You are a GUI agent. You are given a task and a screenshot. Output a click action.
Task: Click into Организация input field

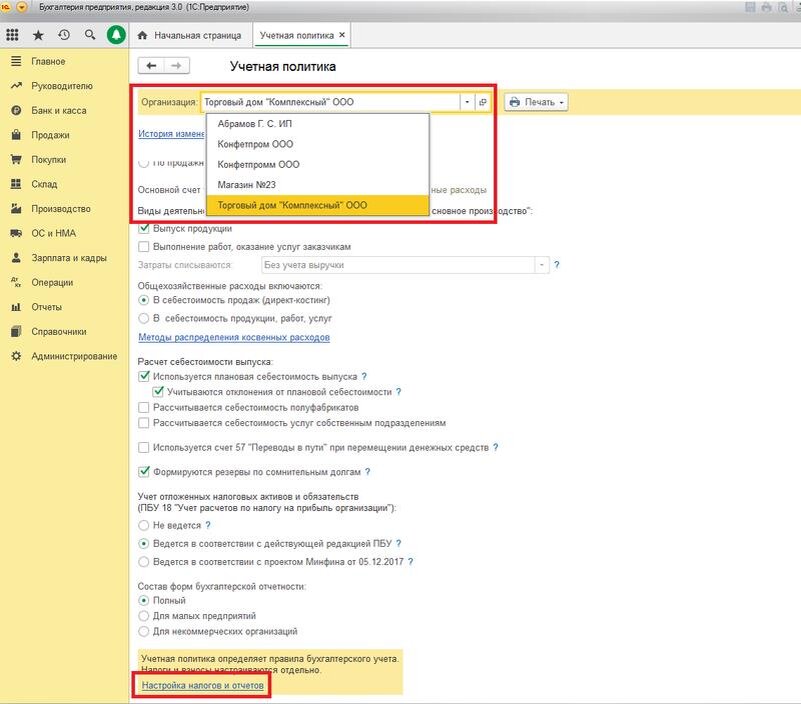point(330,102)
